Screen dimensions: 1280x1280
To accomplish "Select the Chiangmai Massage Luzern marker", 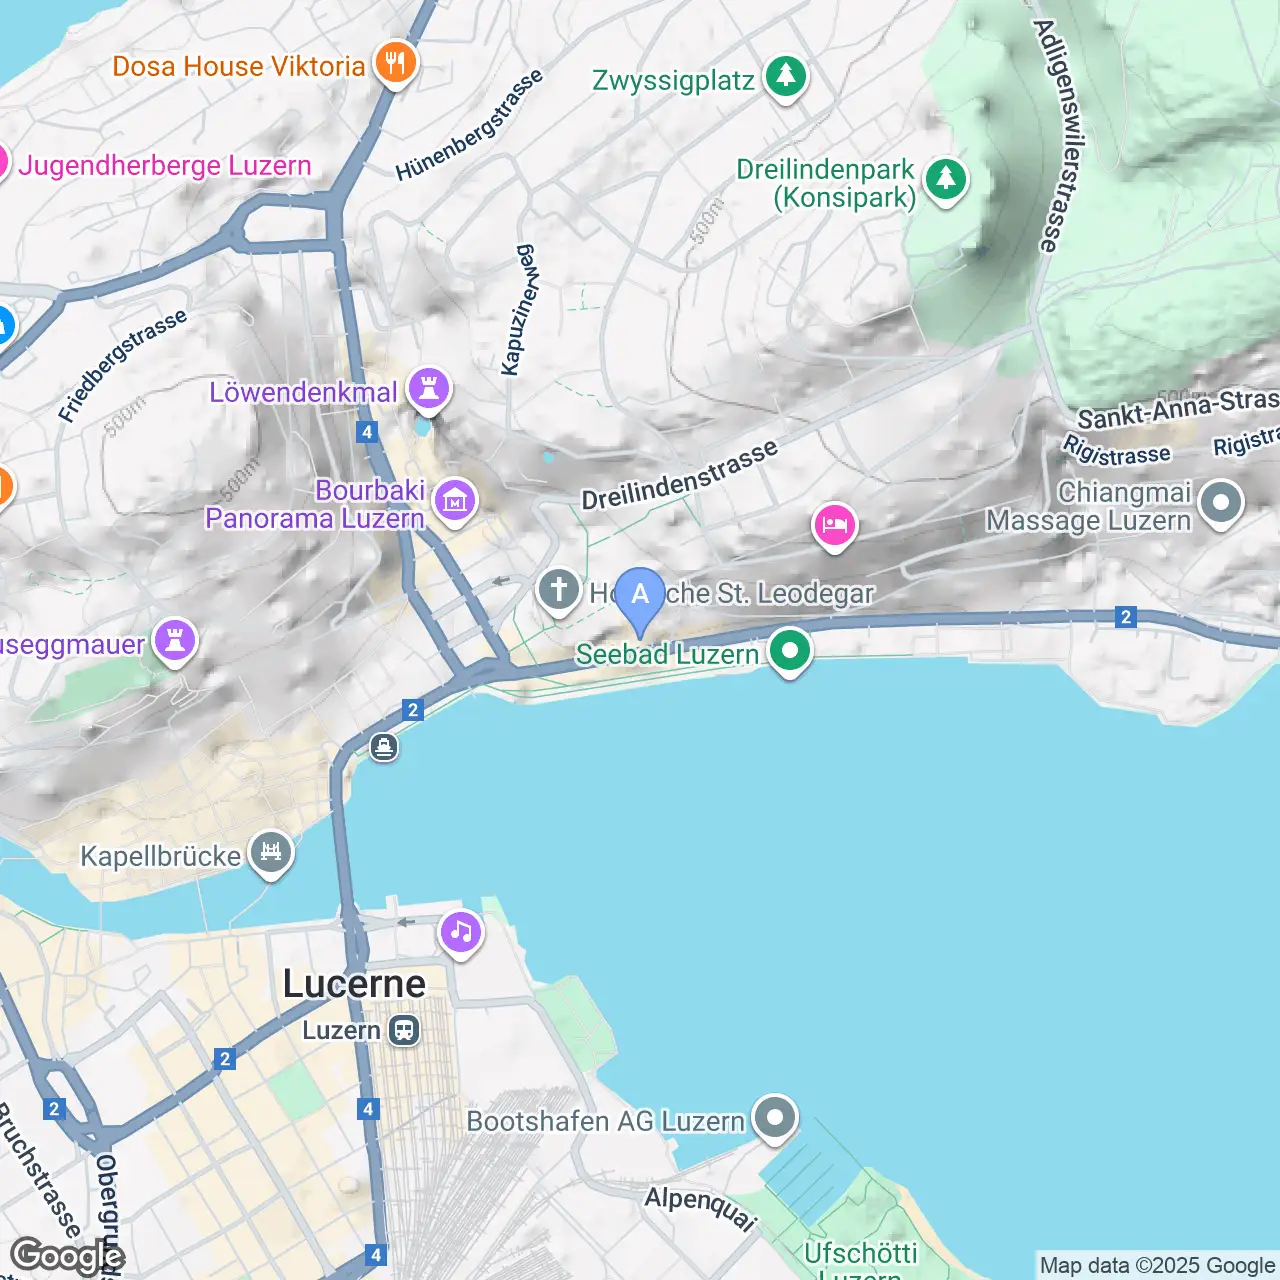I will pos(1221,504).
